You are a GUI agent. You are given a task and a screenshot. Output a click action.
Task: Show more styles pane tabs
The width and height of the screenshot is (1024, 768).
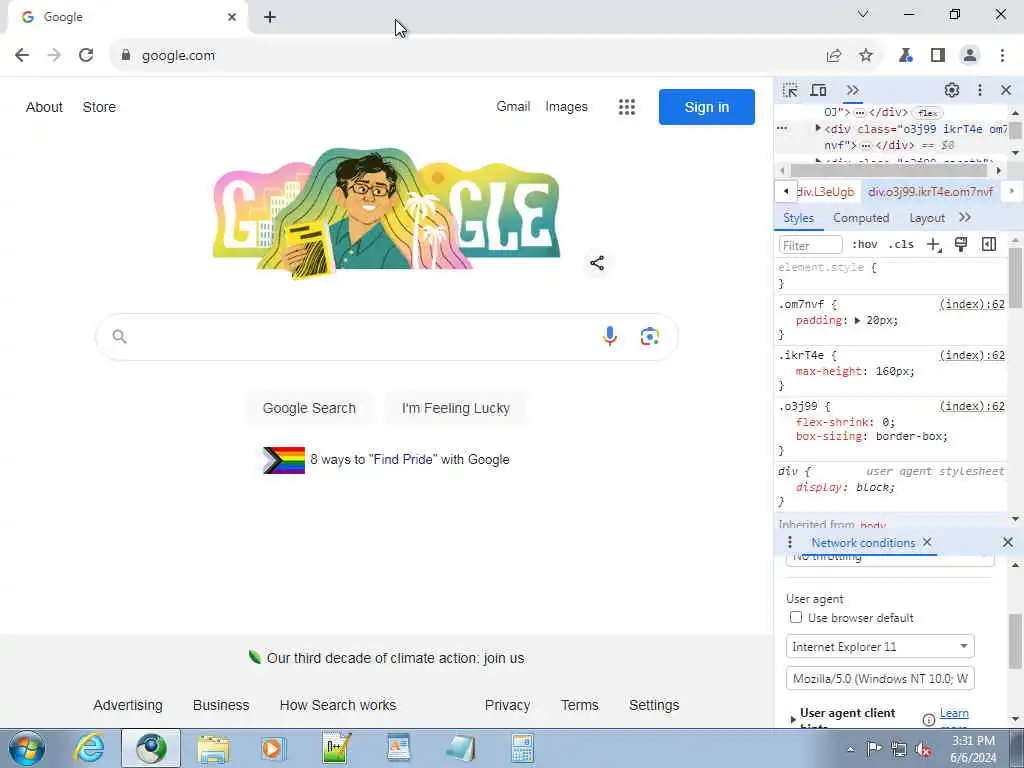[965, 217]
